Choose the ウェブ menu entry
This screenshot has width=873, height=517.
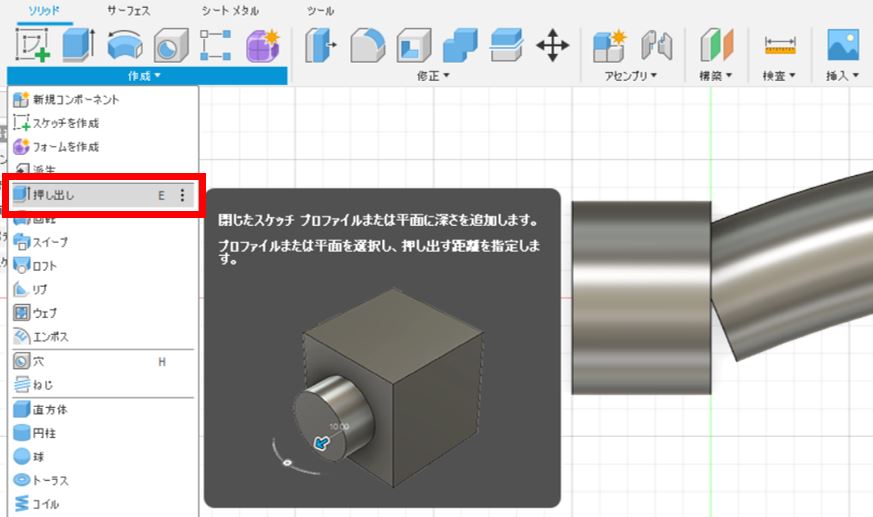[x=103, y=313]
